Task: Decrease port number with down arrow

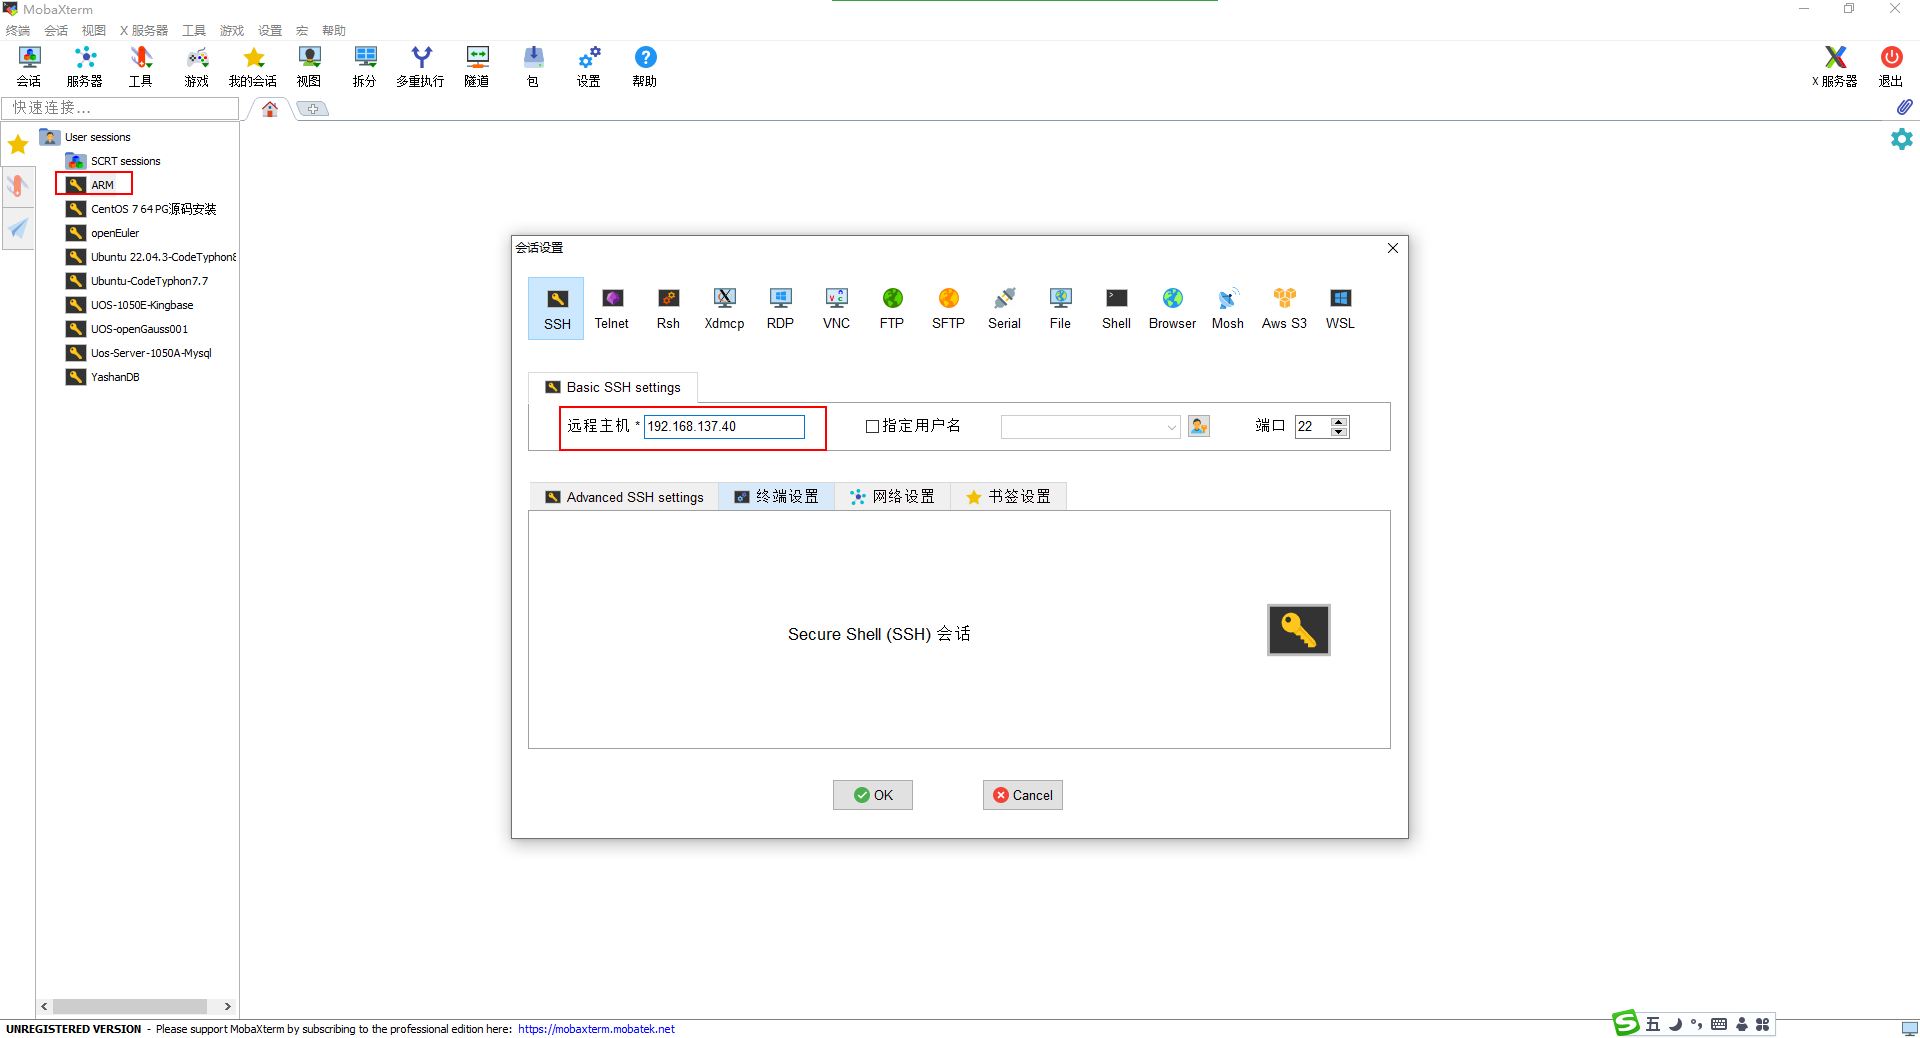Action: coord(1339,432)
